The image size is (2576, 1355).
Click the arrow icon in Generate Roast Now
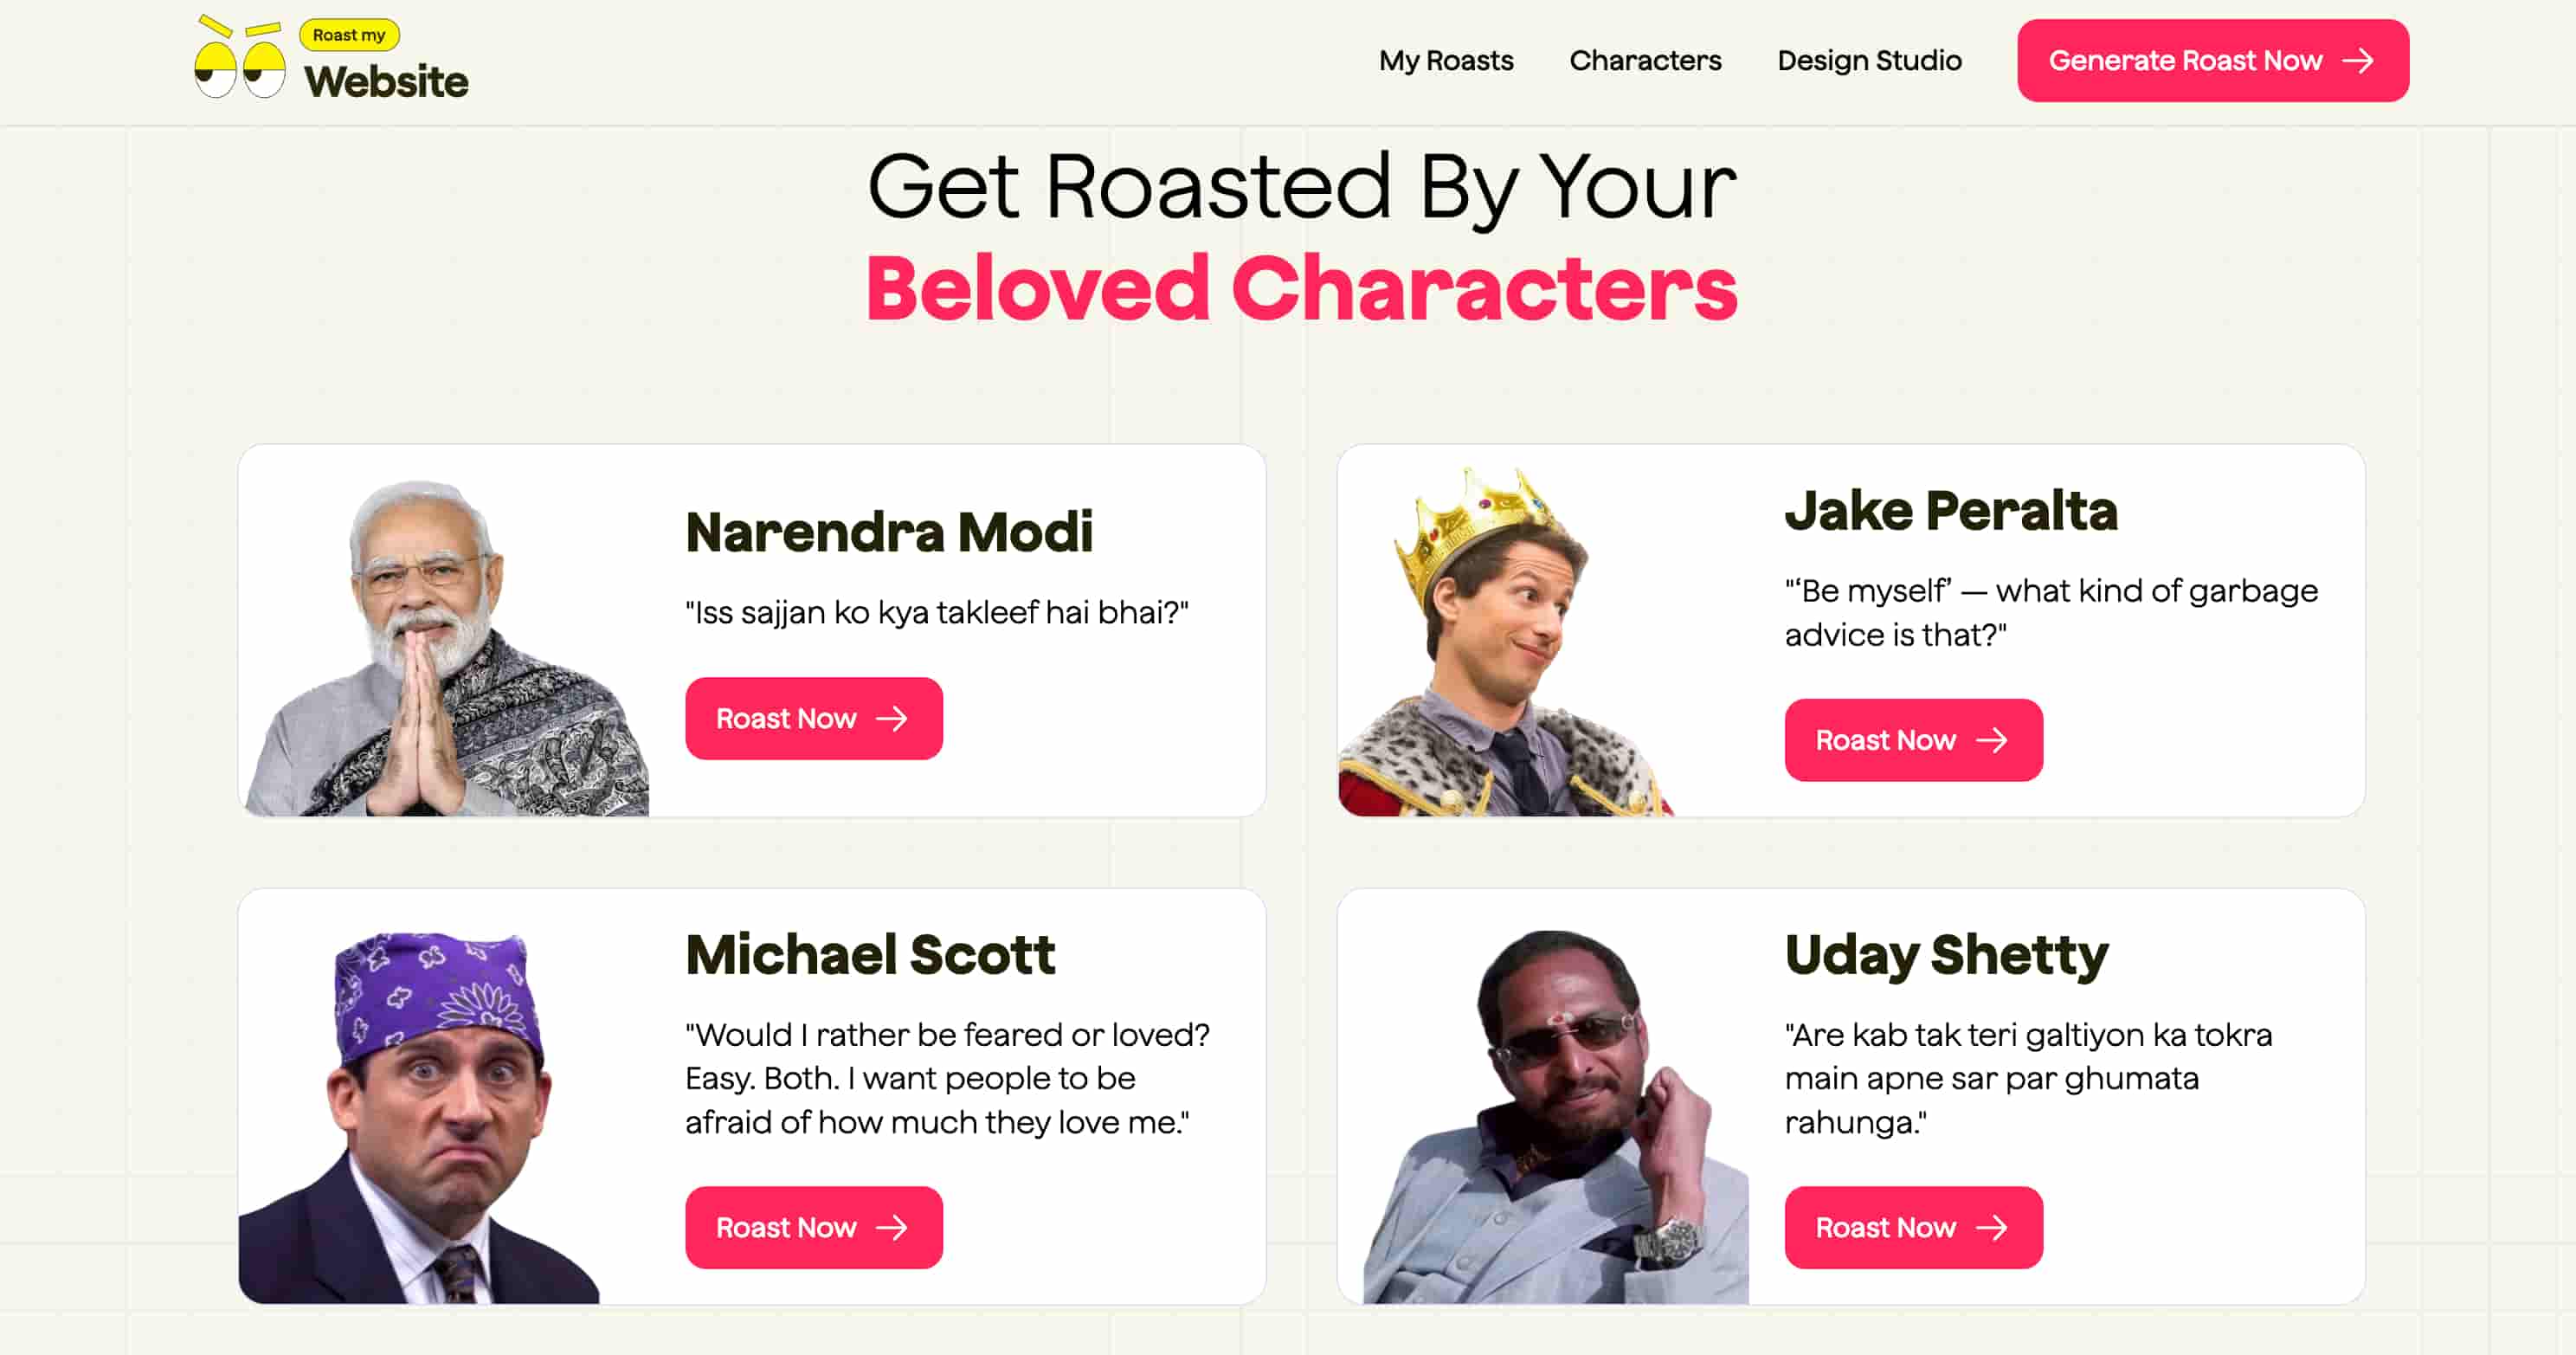[x=2358, y=61]
